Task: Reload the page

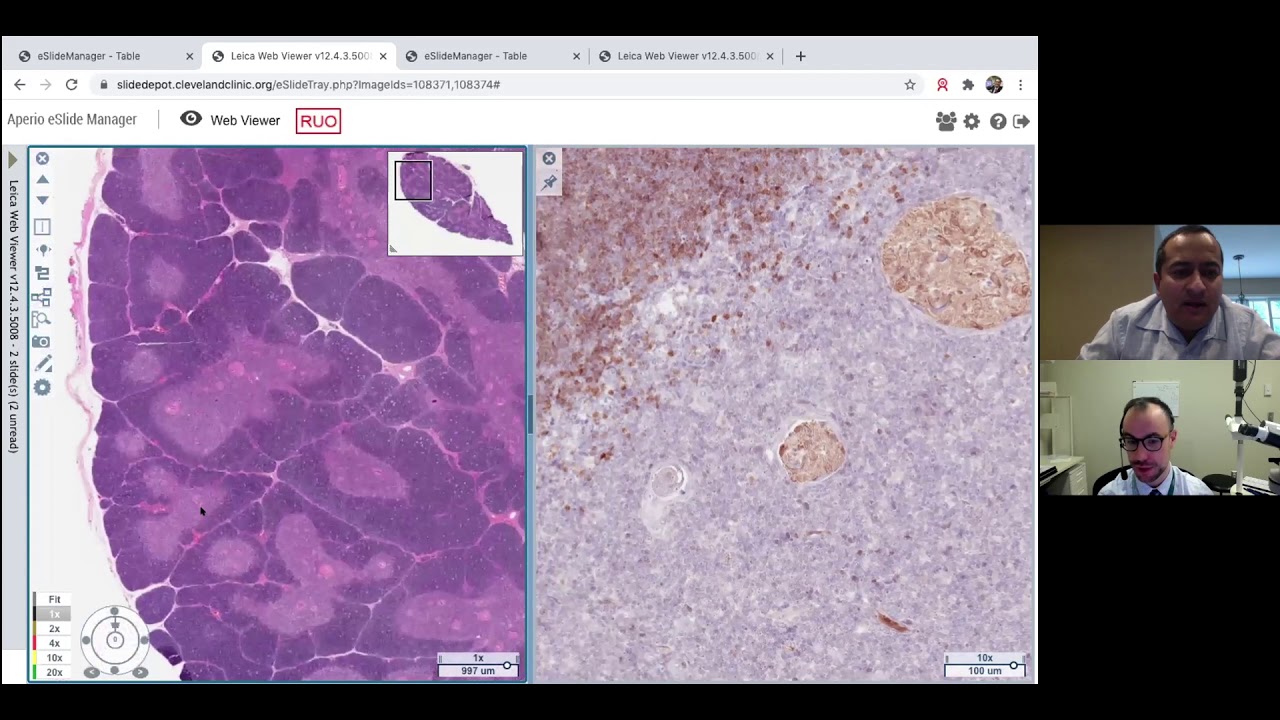Action: [x=72, y=85]
